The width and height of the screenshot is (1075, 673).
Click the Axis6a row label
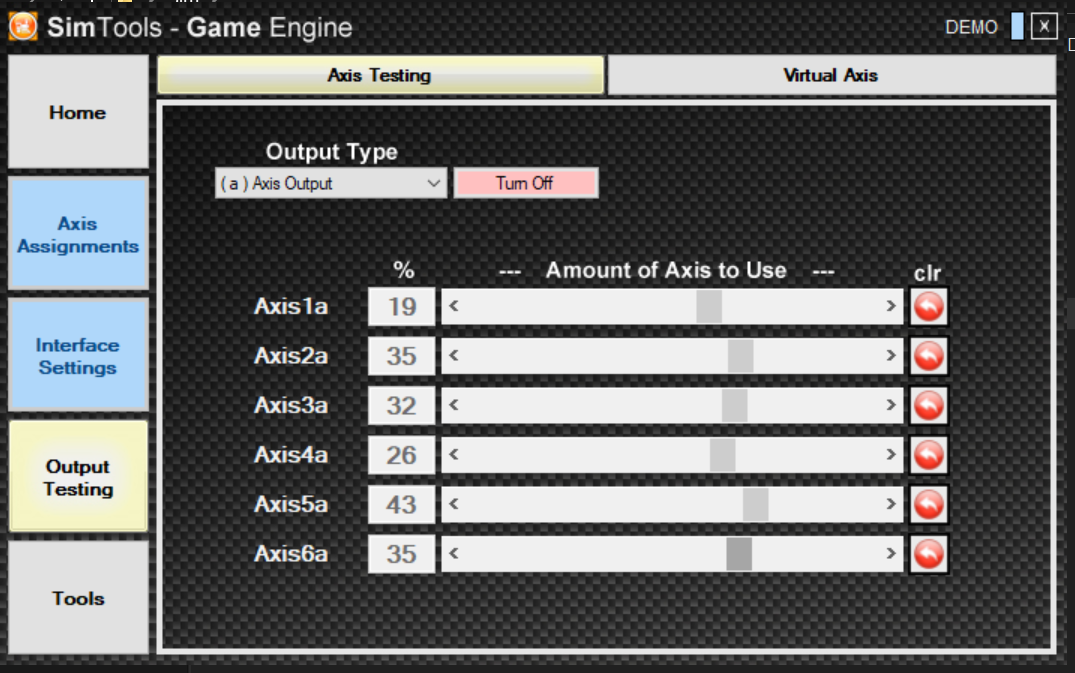click(x=291, y=554)
